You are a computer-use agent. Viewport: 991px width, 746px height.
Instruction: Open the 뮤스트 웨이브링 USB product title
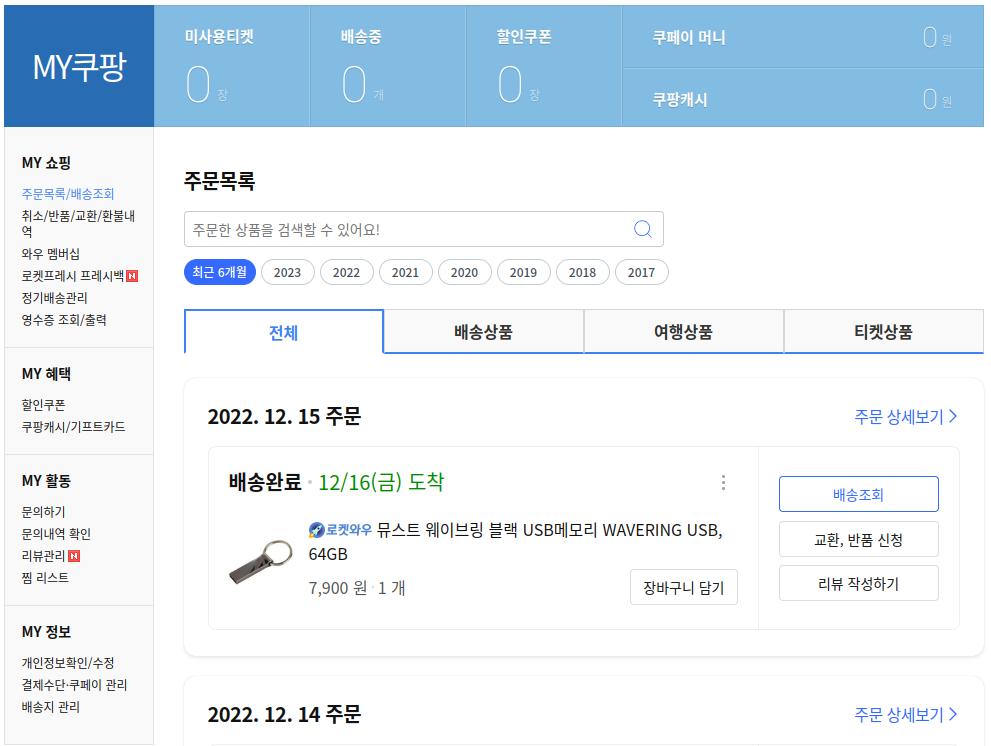pyautogui.click(x=515, y=542)
